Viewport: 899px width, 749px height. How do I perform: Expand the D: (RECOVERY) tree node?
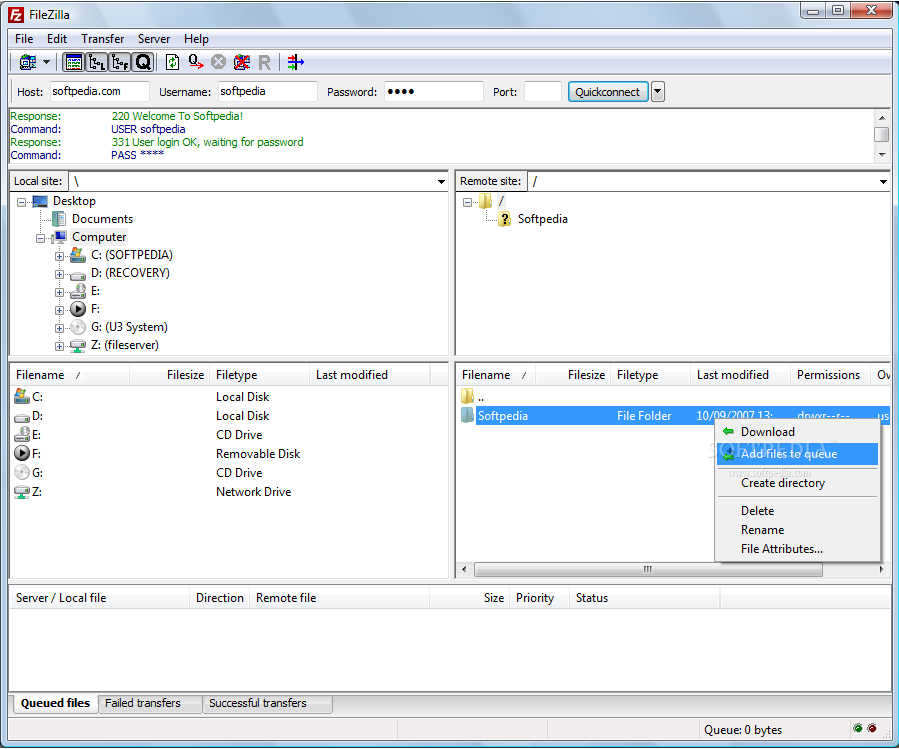59,274
